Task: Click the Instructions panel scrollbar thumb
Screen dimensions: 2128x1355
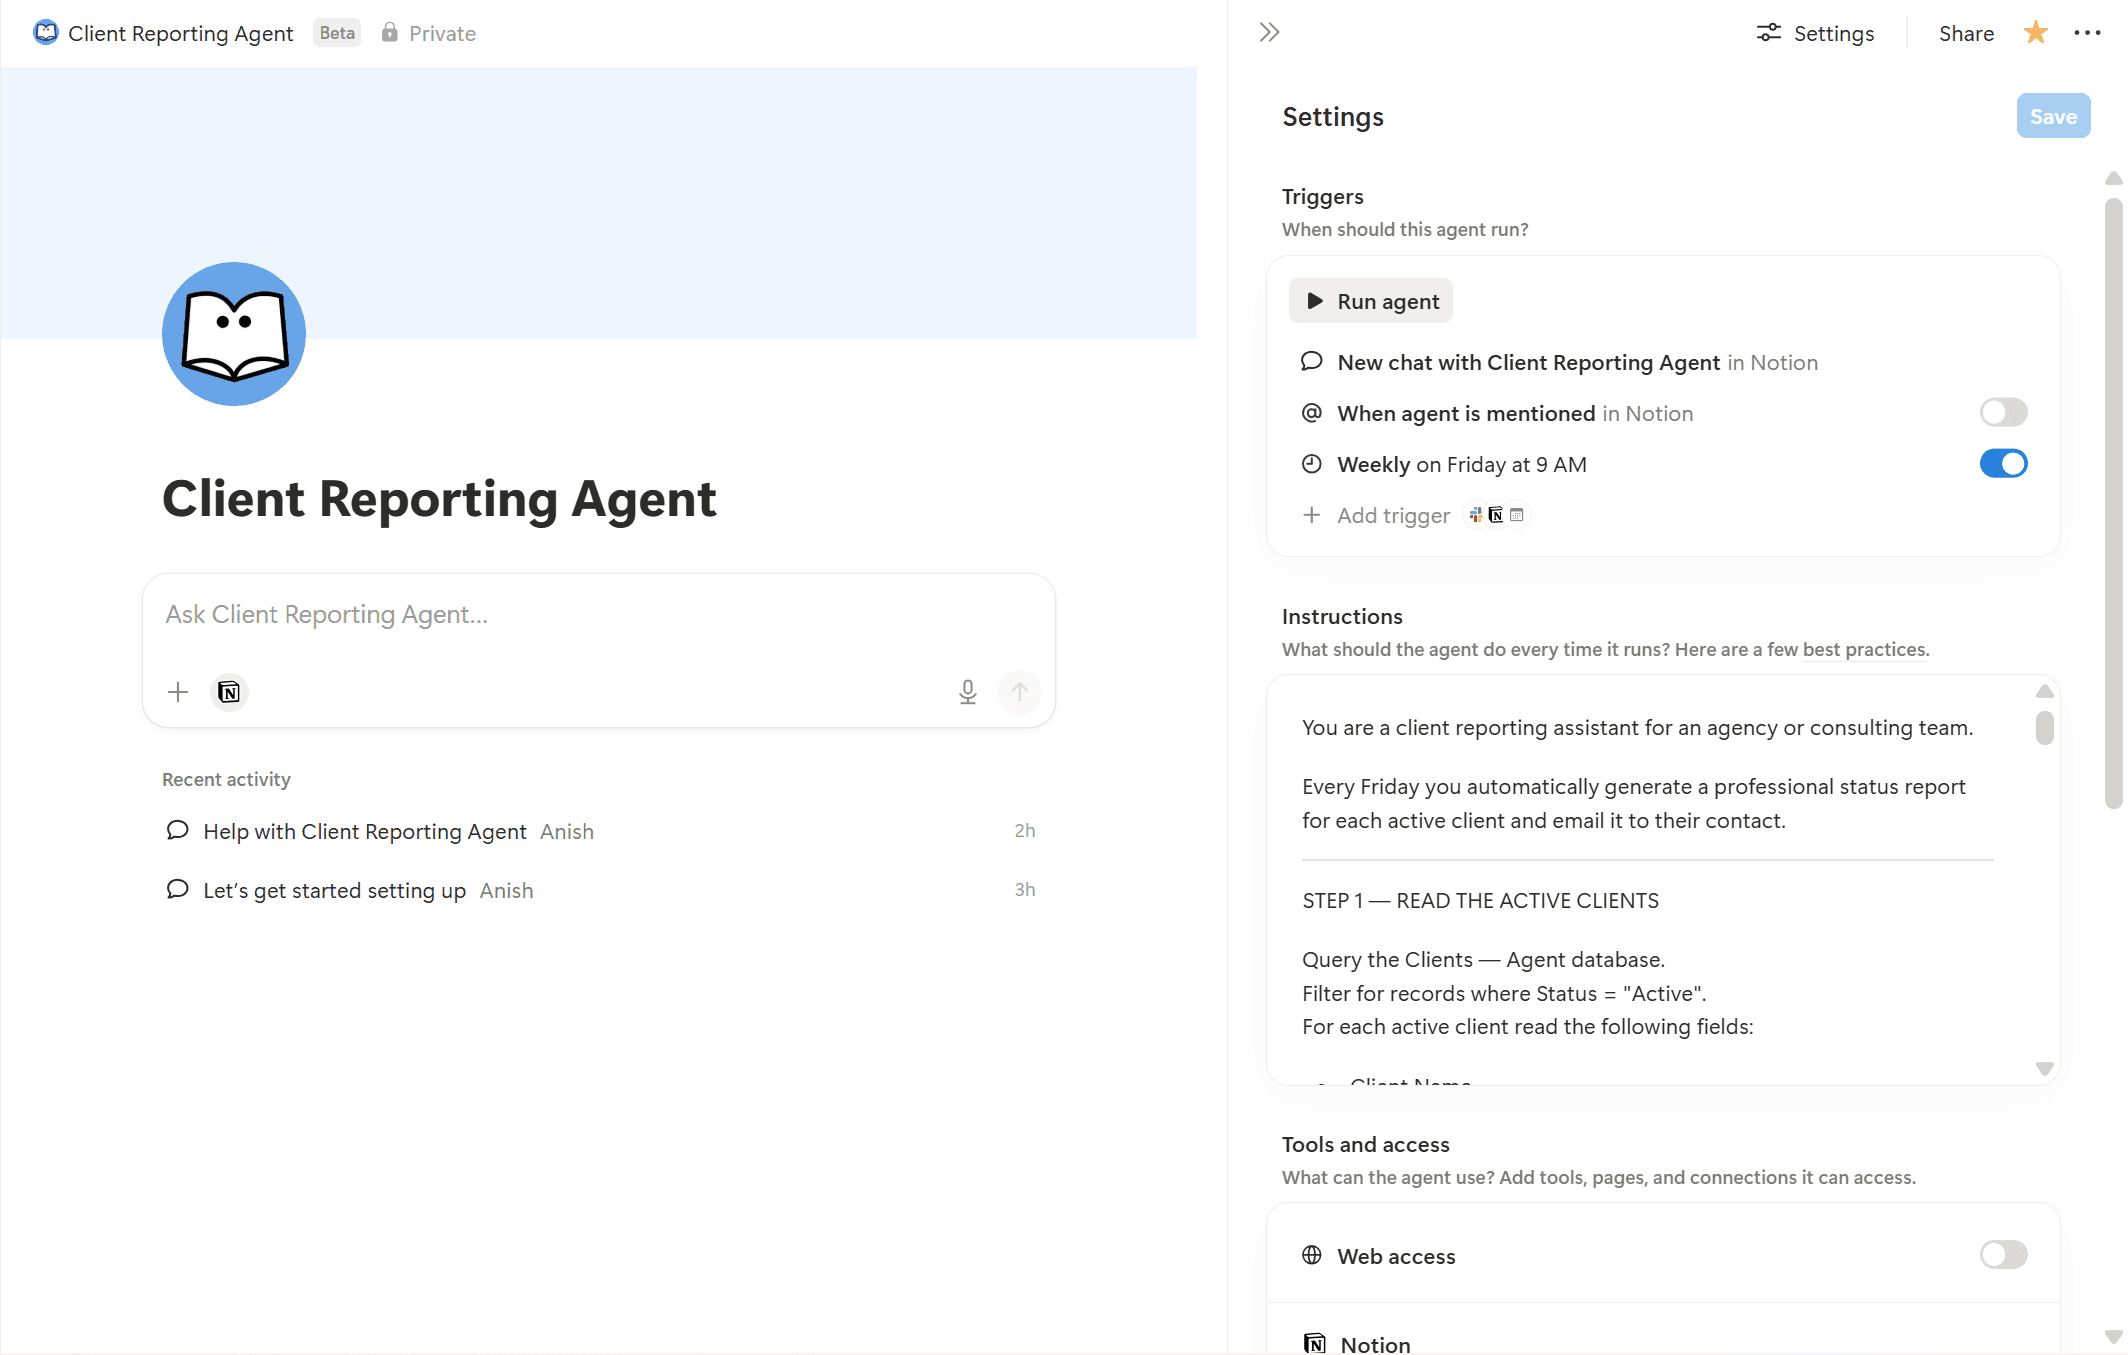Action: pyautogui.click(x=2045, y=725)
